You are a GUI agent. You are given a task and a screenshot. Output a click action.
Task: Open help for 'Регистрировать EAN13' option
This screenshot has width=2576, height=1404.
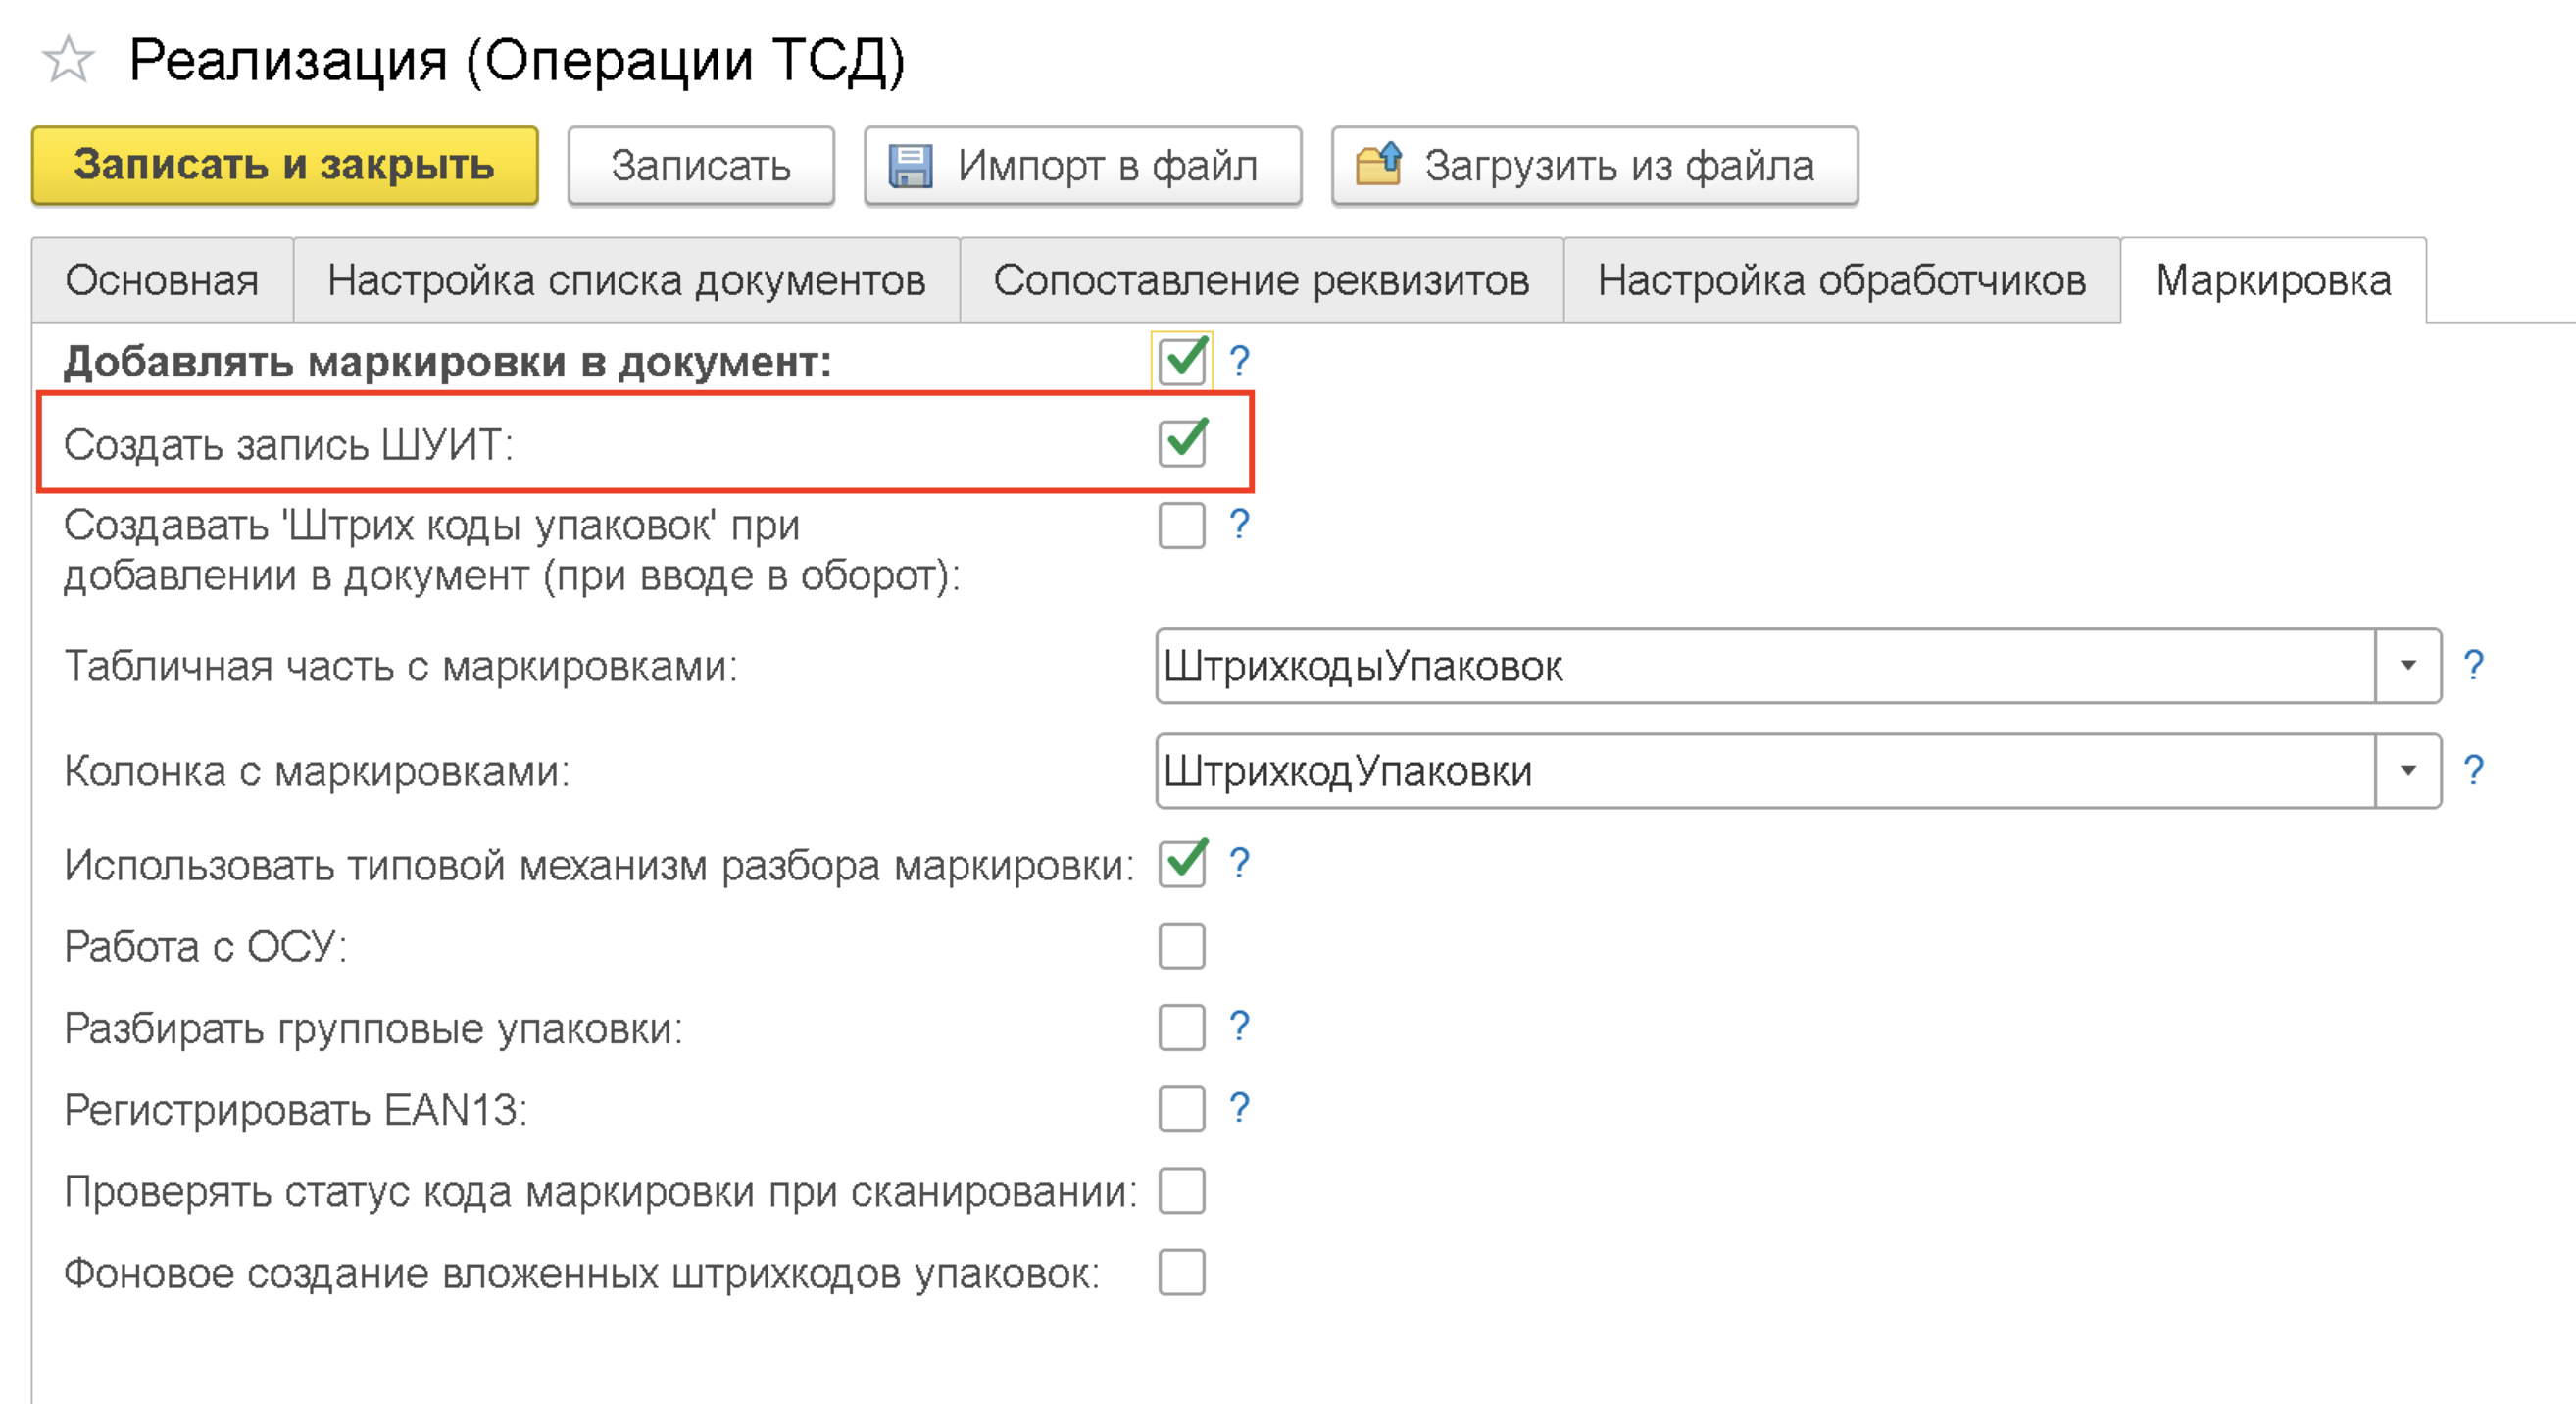(1239, 1108)
